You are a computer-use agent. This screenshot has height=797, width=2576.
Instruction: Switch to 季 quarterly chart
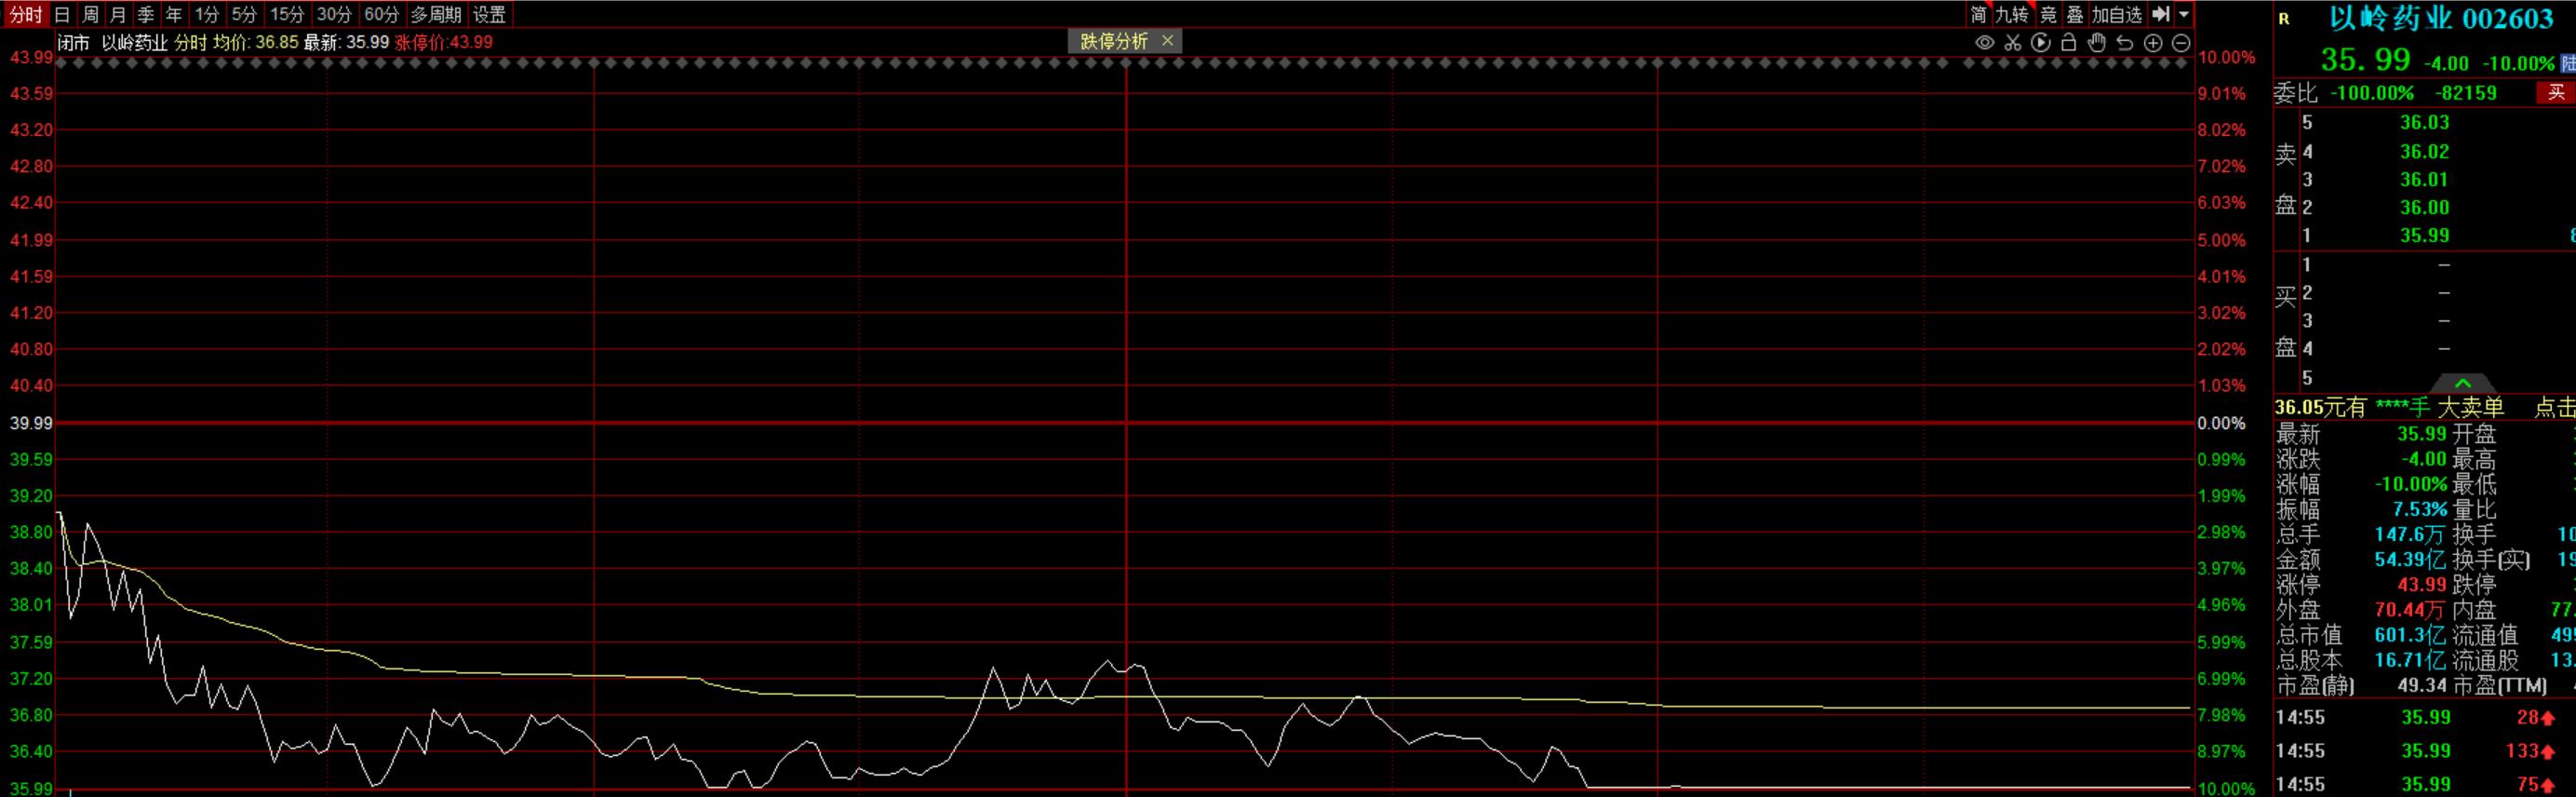[x=146, y=14]
